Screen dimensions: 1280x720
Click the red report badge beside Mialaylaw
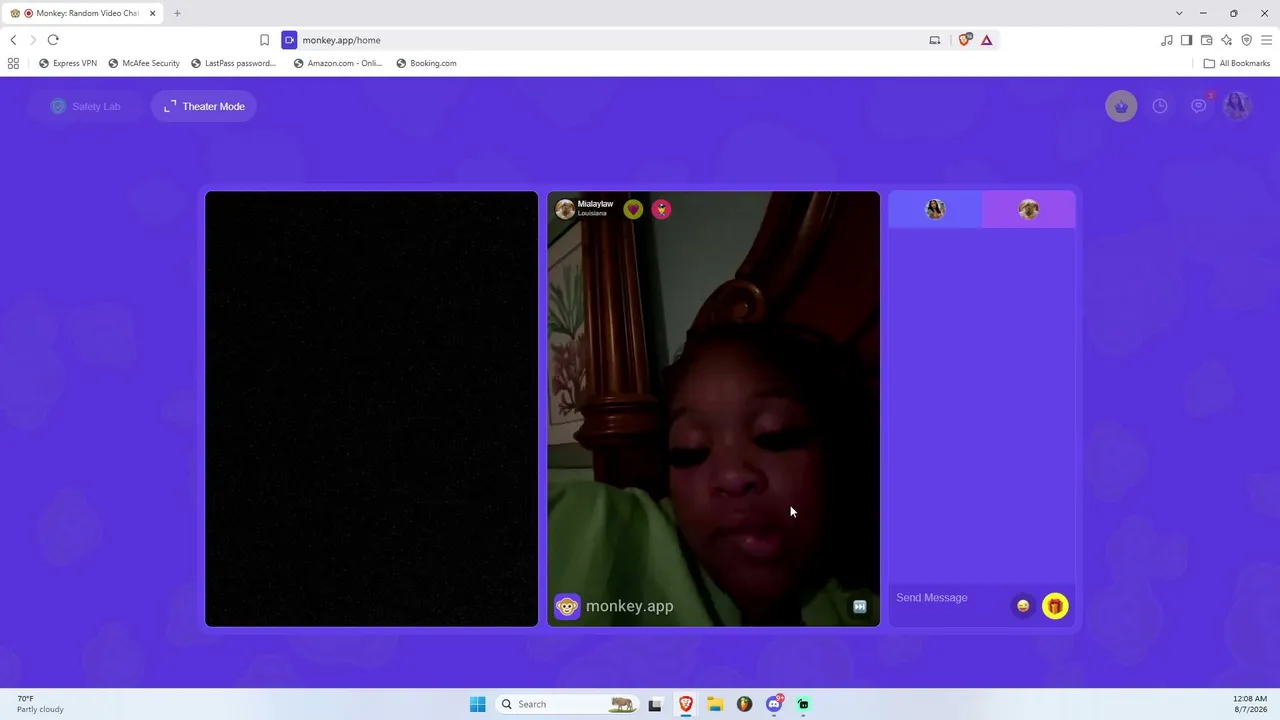click(x=661, y=209)
